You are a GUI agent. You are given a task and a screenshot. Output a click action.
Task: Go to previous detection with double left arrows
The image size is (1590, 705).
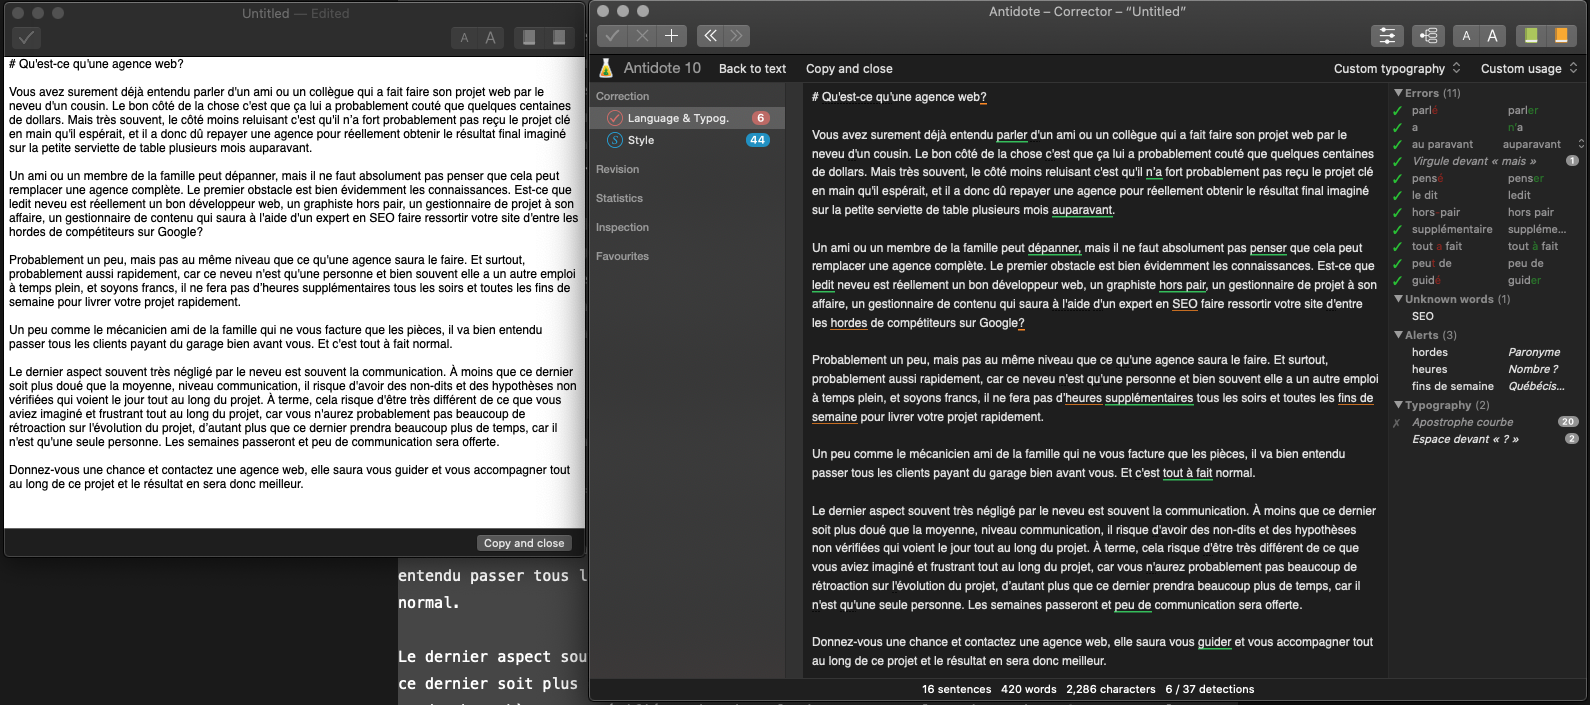(709, 36)
